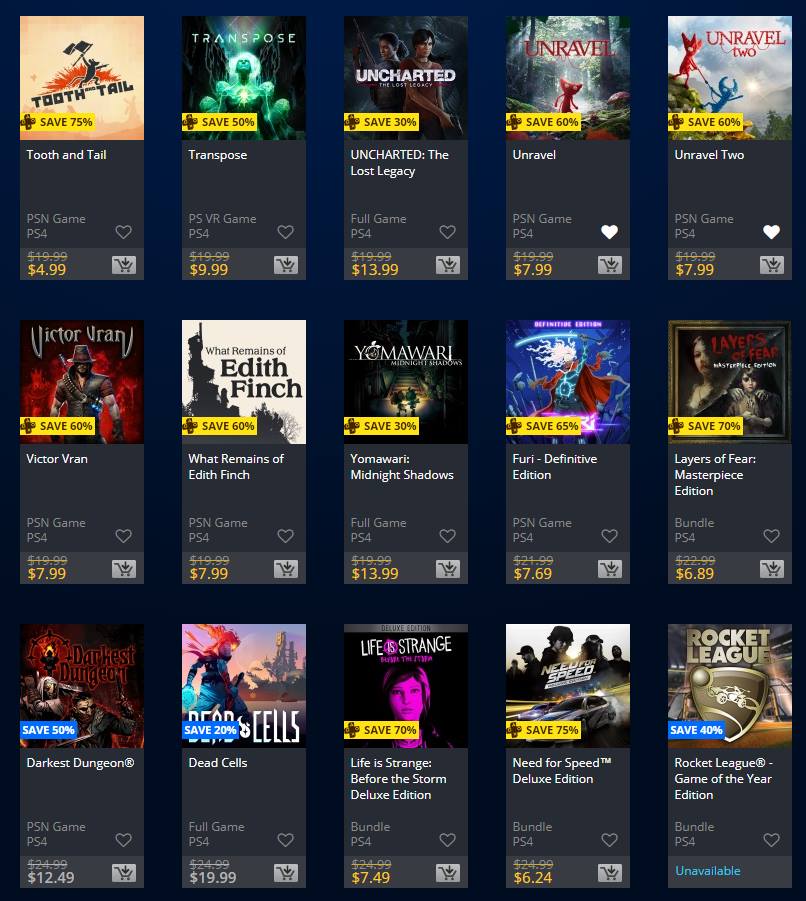Image resolution: width=806 pixels, height=901 pixels.
Task: Open Life is Strange: Before the Storm title
Action: coord(398,779)
